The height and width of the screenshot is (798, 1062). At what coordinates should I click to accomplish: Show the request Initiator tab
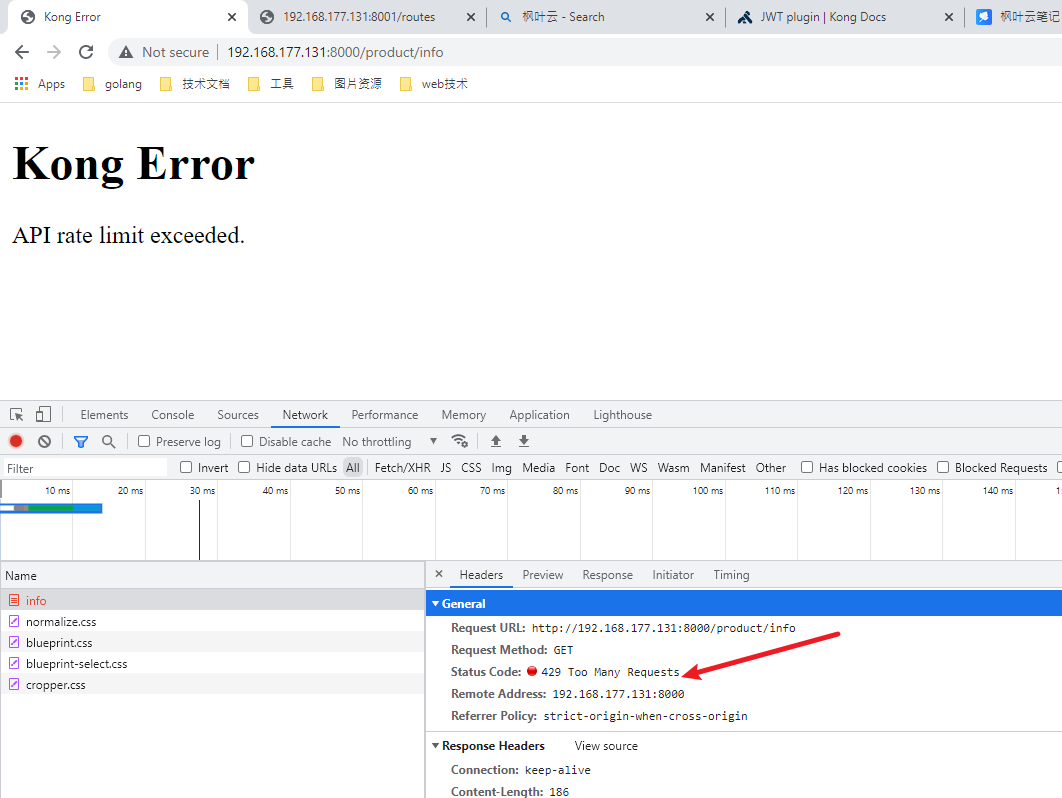tap(673, 574)
